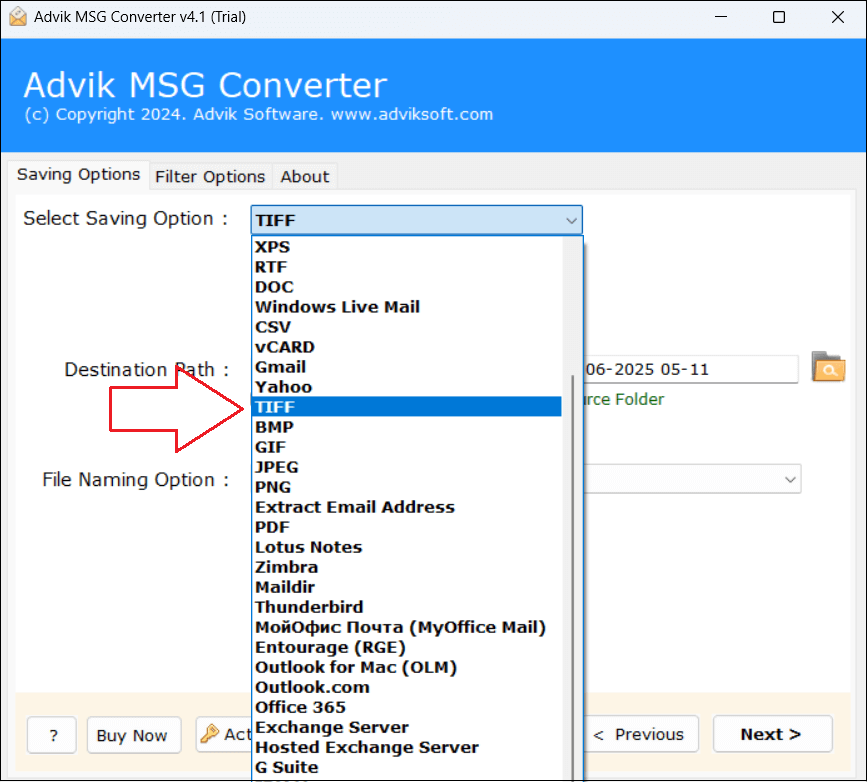Switch to the Saving Options tab
This screenshot has height=782, width=867.
click(x=79, y=175)
